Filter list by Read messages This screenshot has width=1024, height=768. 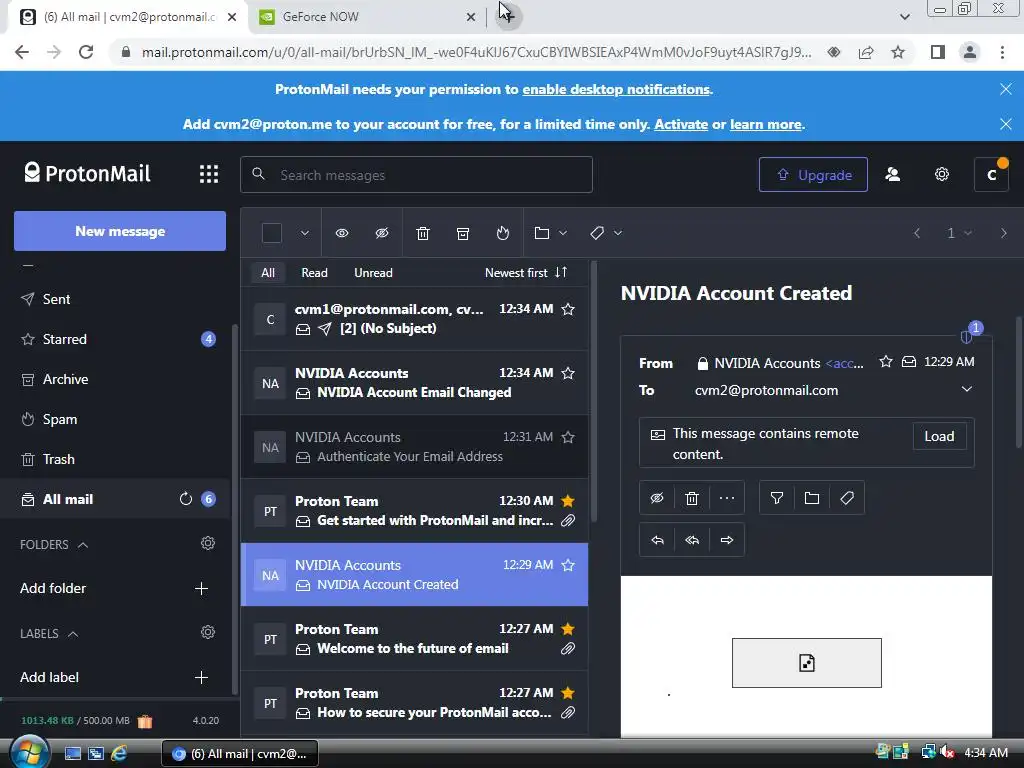314,273
